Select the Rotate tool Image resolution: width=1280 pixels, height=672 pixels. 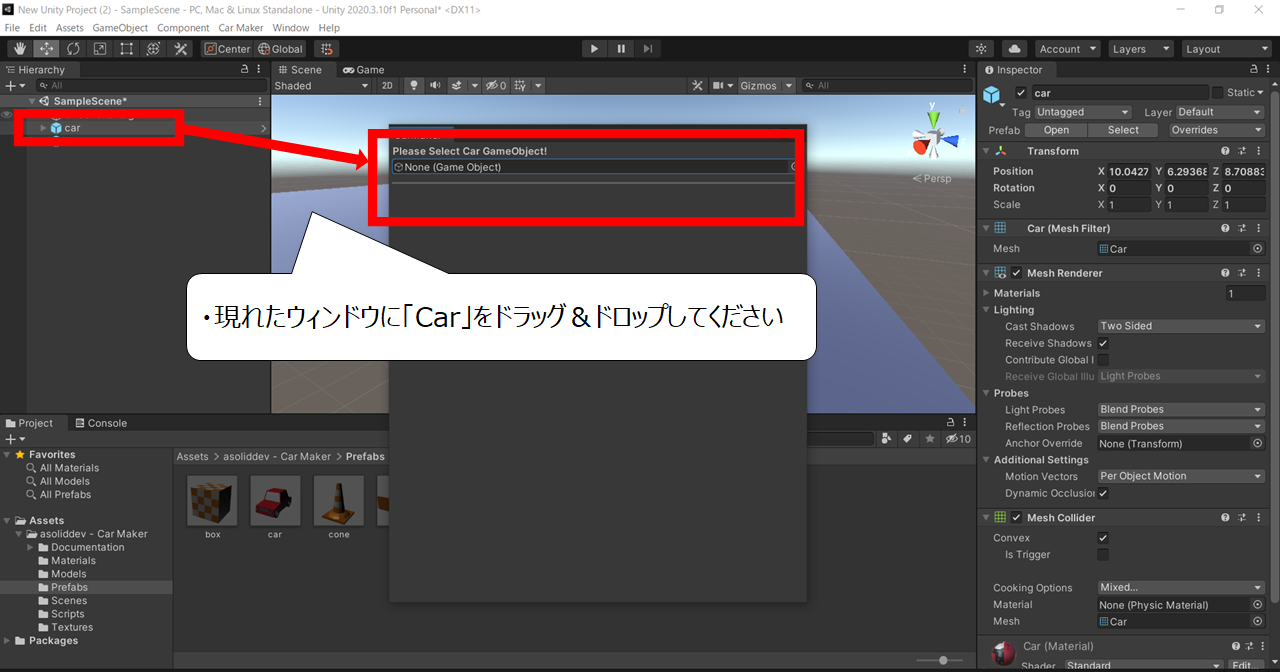click(x=73, y=49)
